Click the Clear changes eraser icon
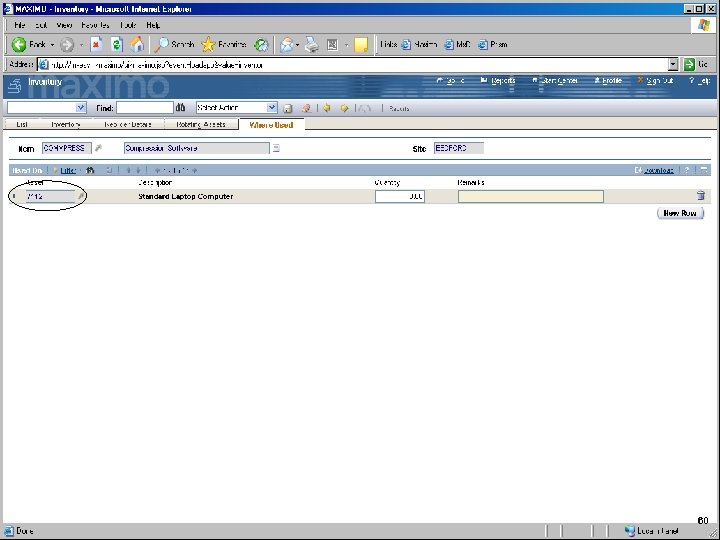The height and width of the screenshot is (540, 720). 306,108
